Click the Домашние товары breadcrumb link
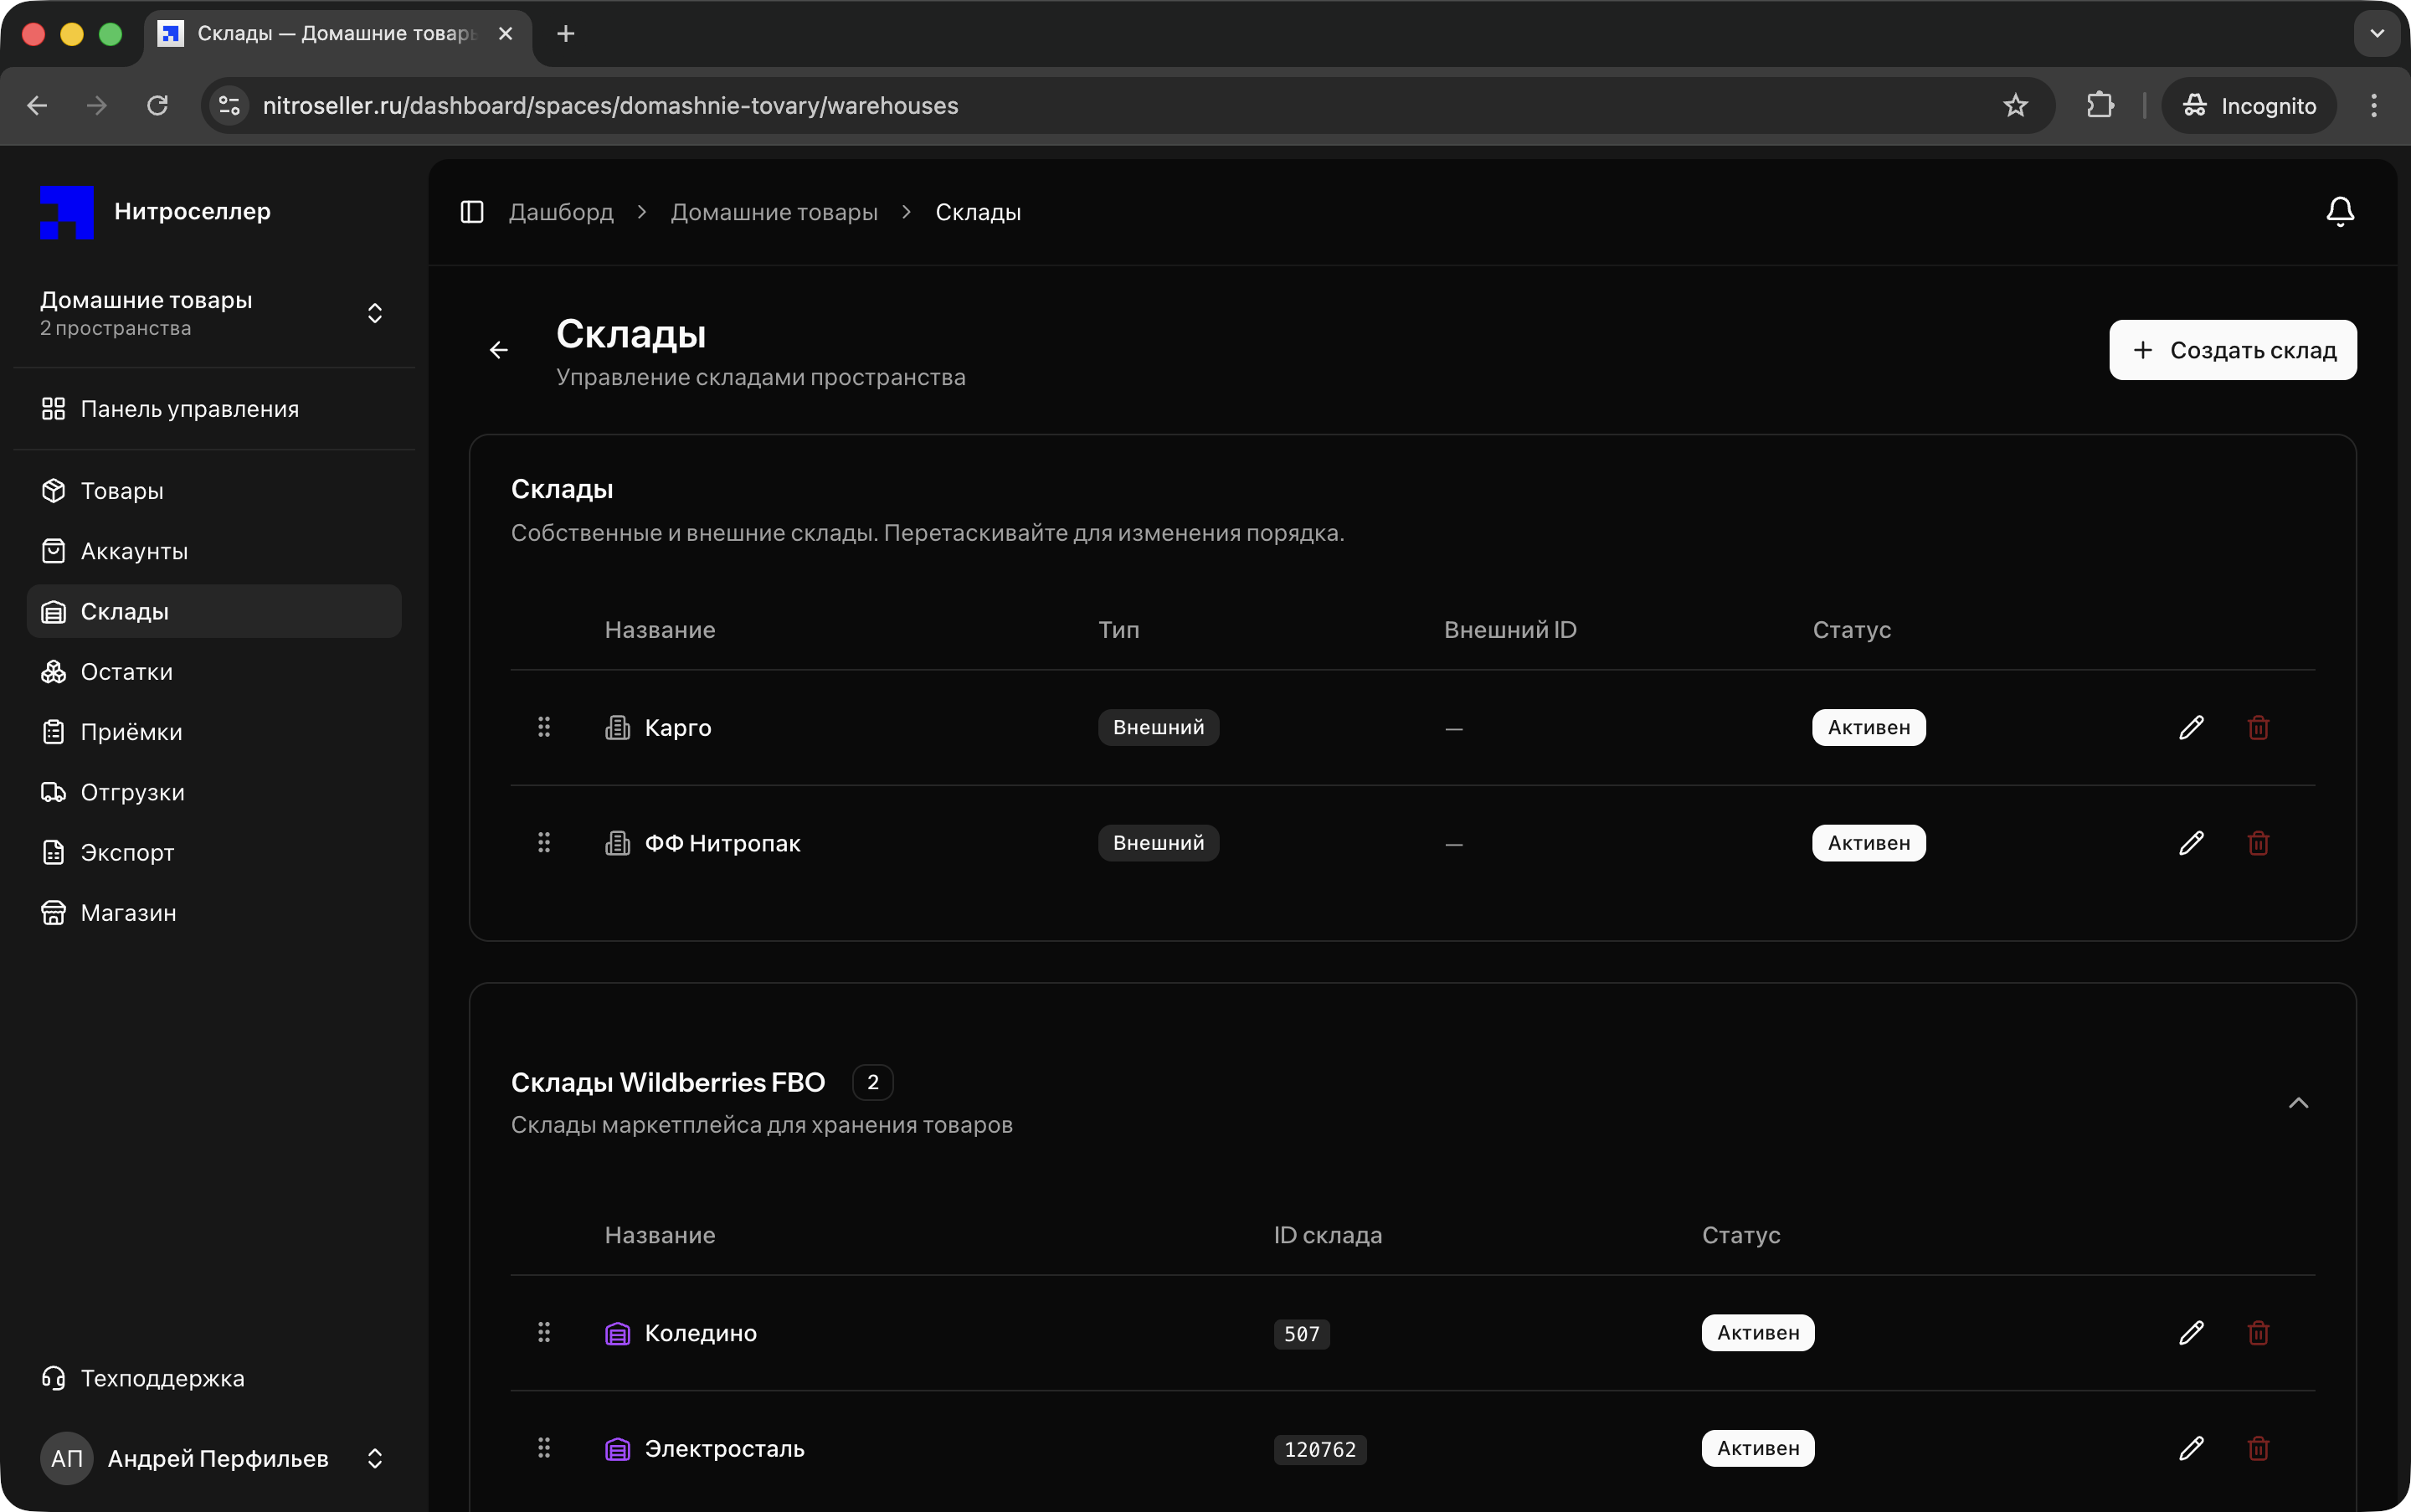The height and width of the screenshot is (1512, 2411). pyautogui.click(x=773, y=212)
